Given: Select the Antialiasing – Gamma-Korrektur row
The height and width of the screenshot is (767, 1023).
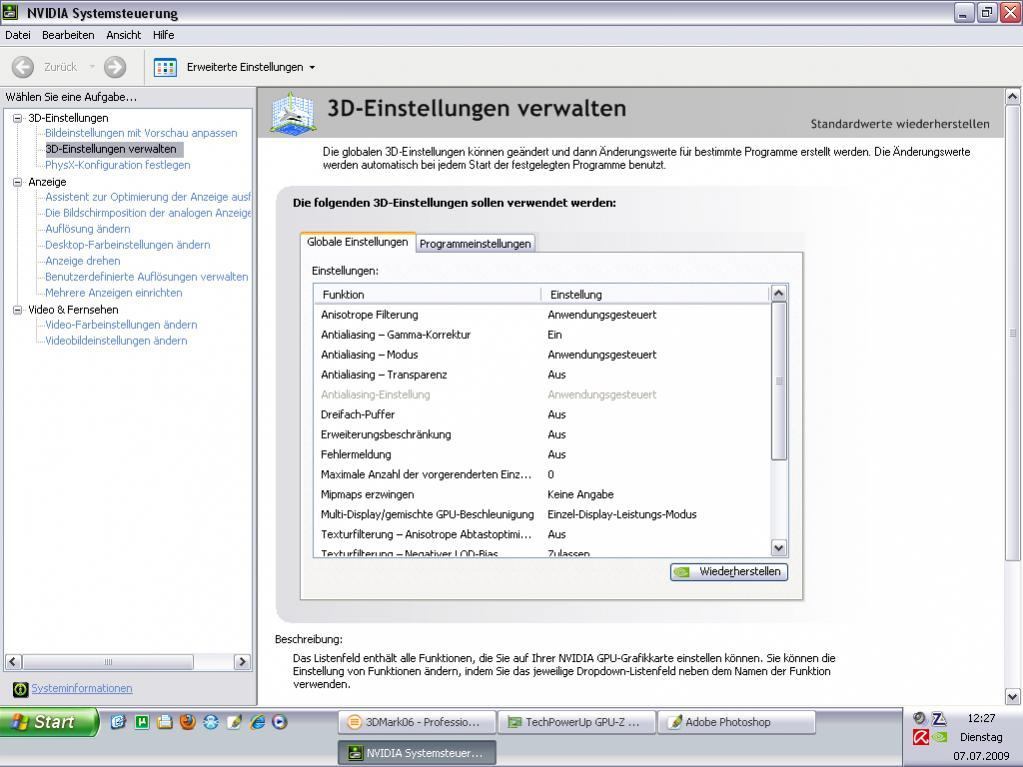Looking at the screenshot, I should click(x=542, y=335).
